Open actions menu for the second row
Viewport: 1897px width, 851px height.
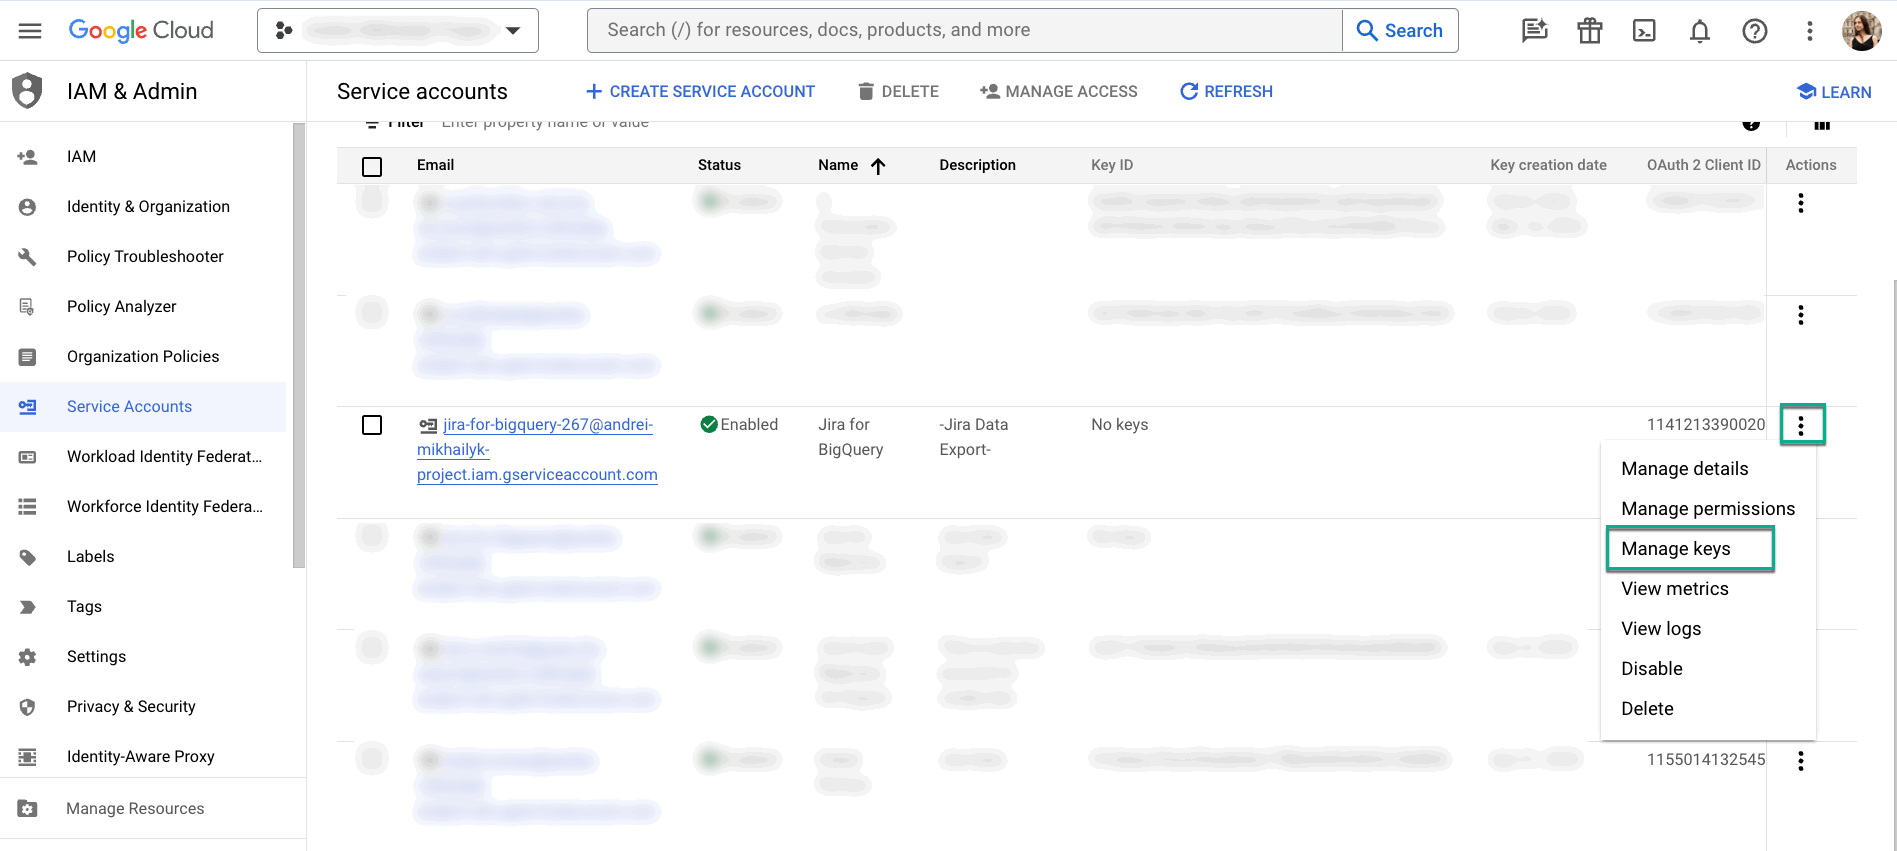point(1801,315)
